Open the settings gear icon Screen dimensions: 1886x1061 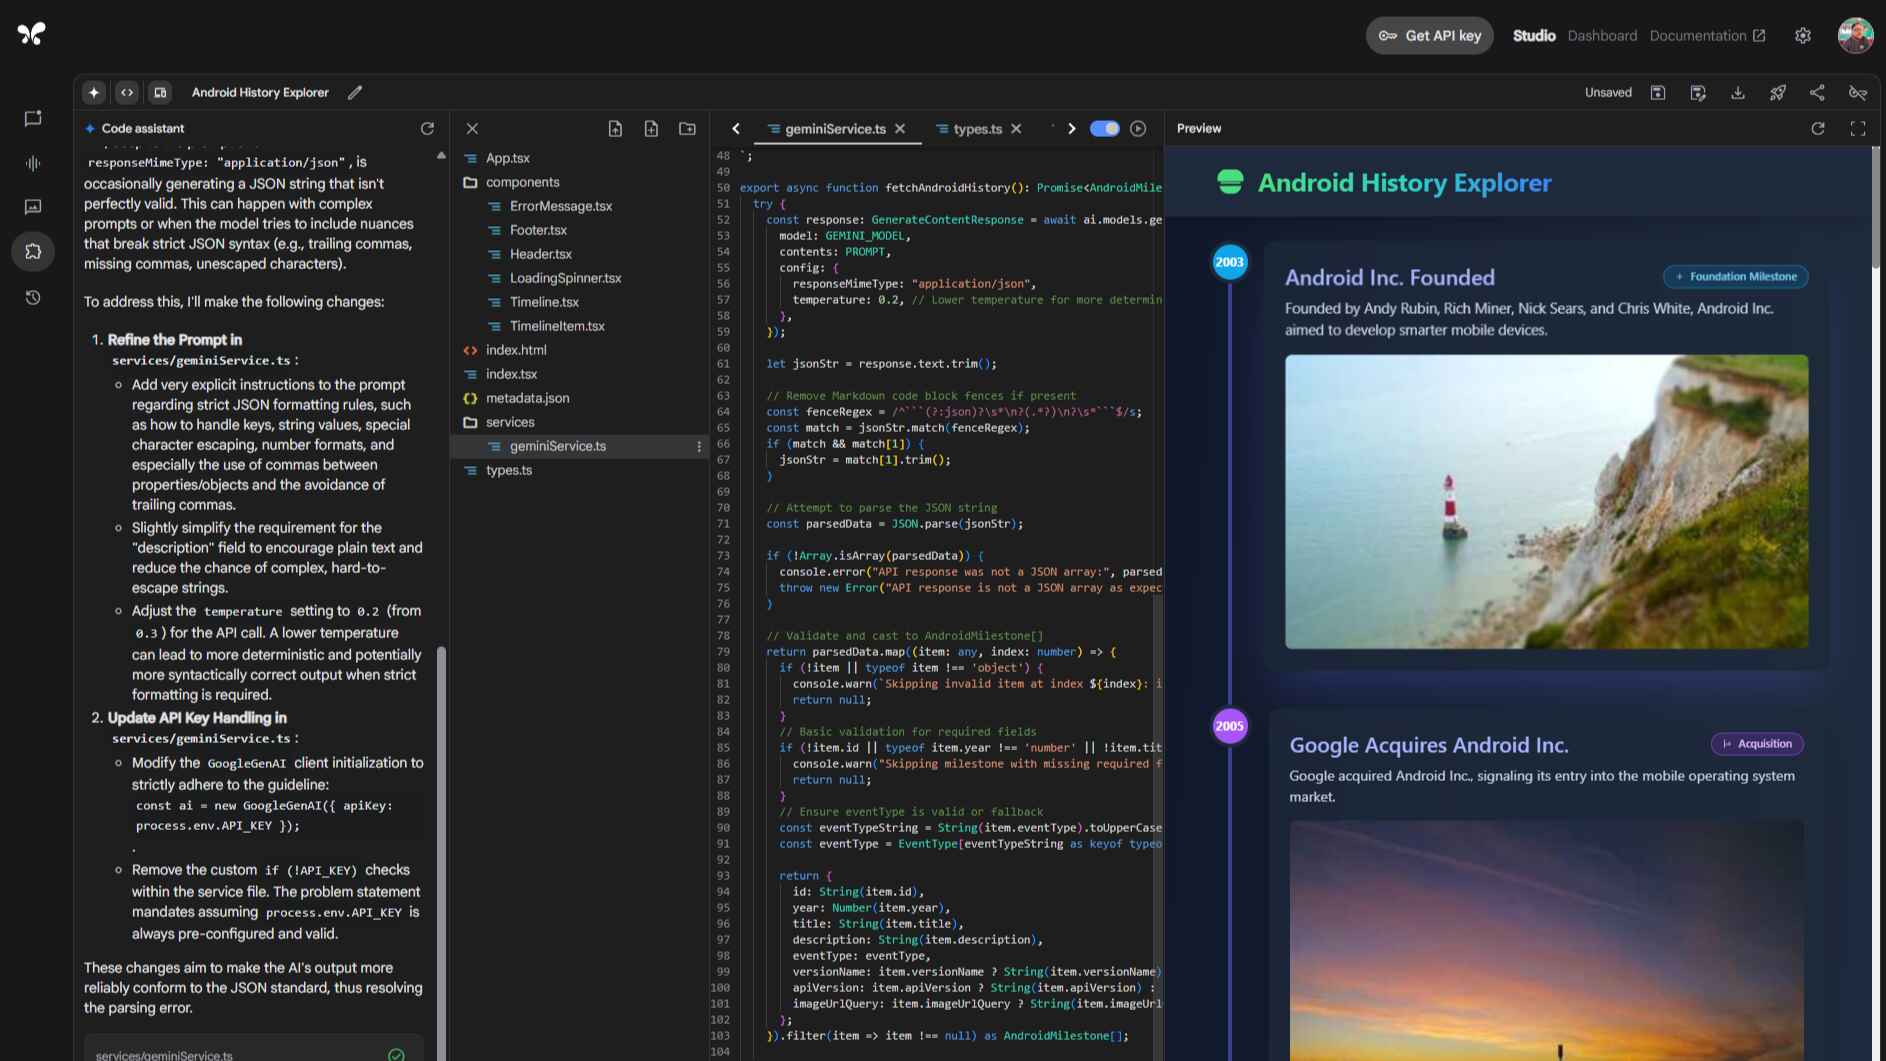point(1803,35)
